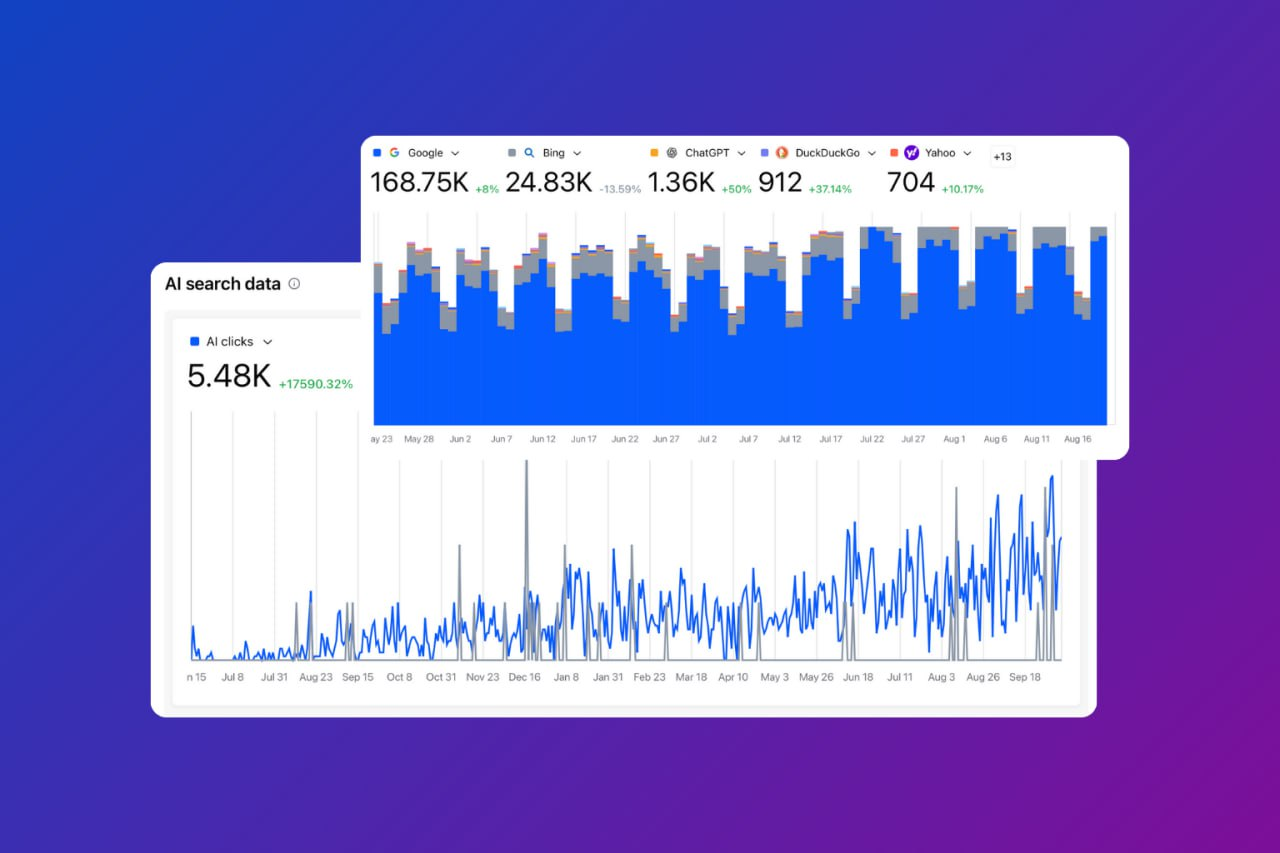Click the blue legend square beside AI clicks
The image size is (1280, 853).
click(195, 341)
